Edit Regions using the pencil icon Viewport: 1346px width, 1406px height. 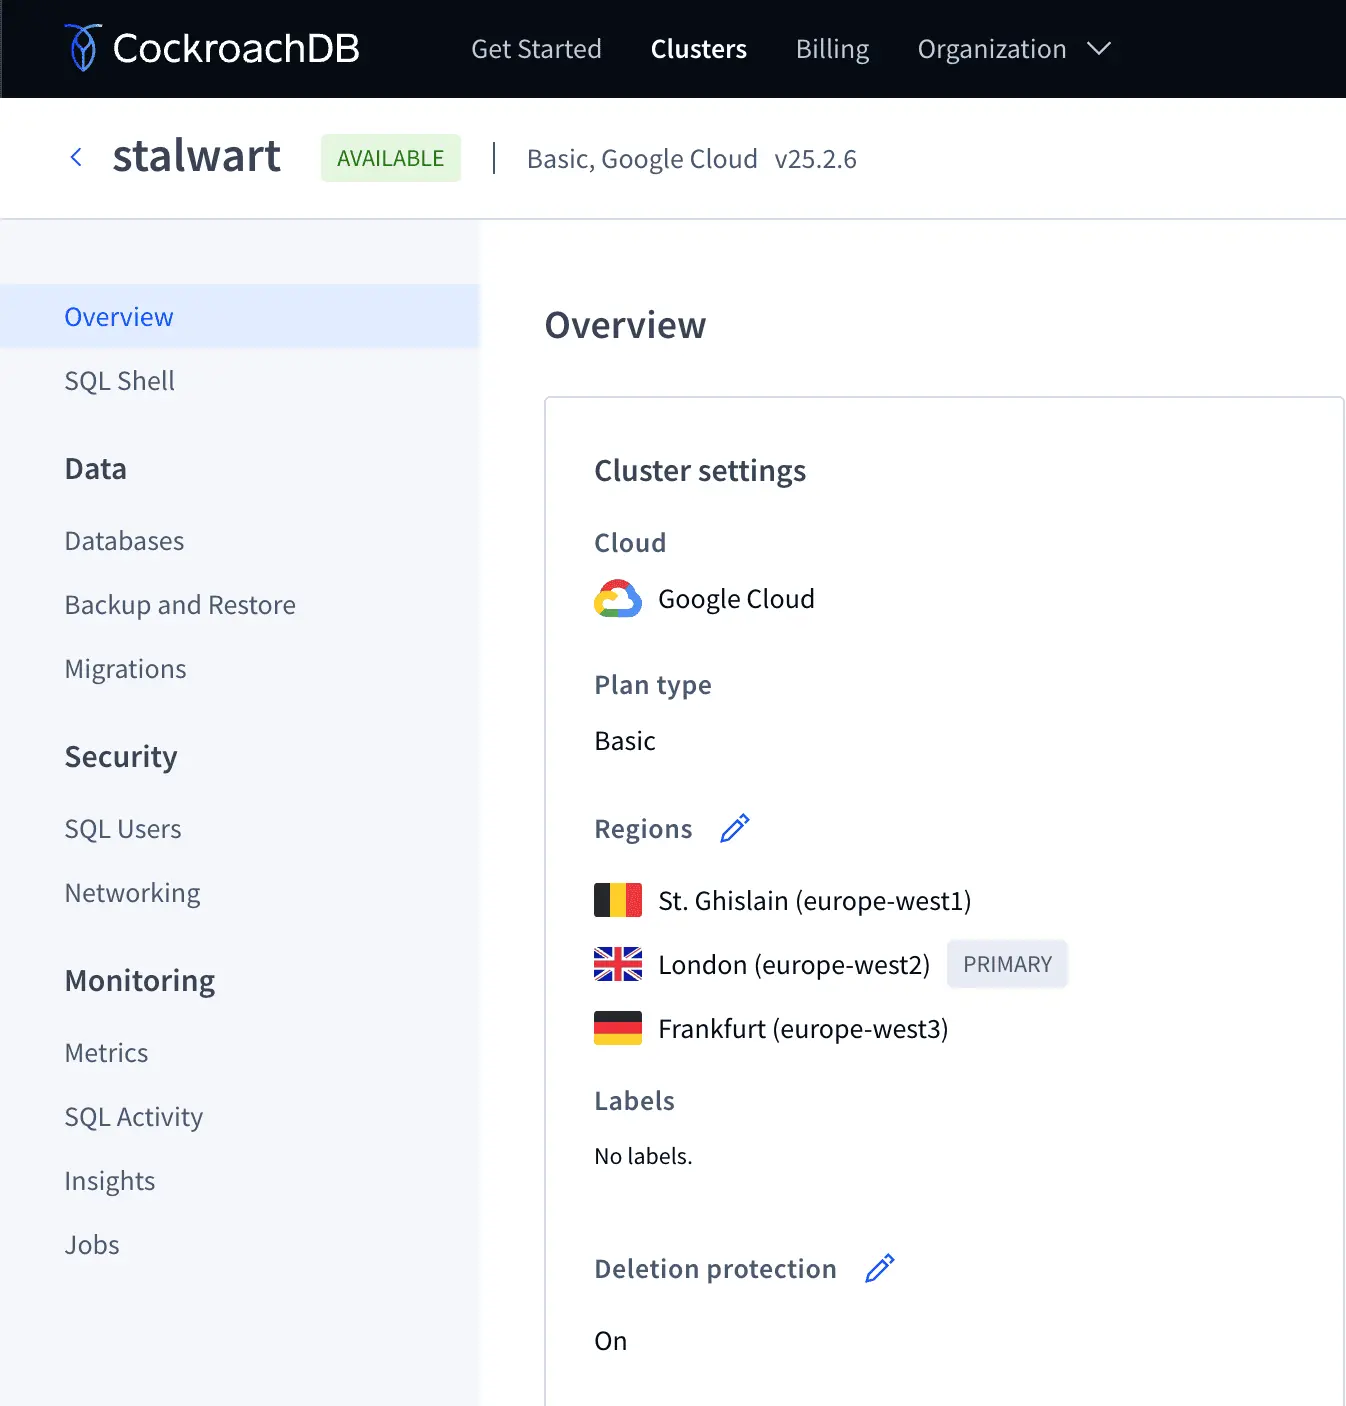coord(734,829)
